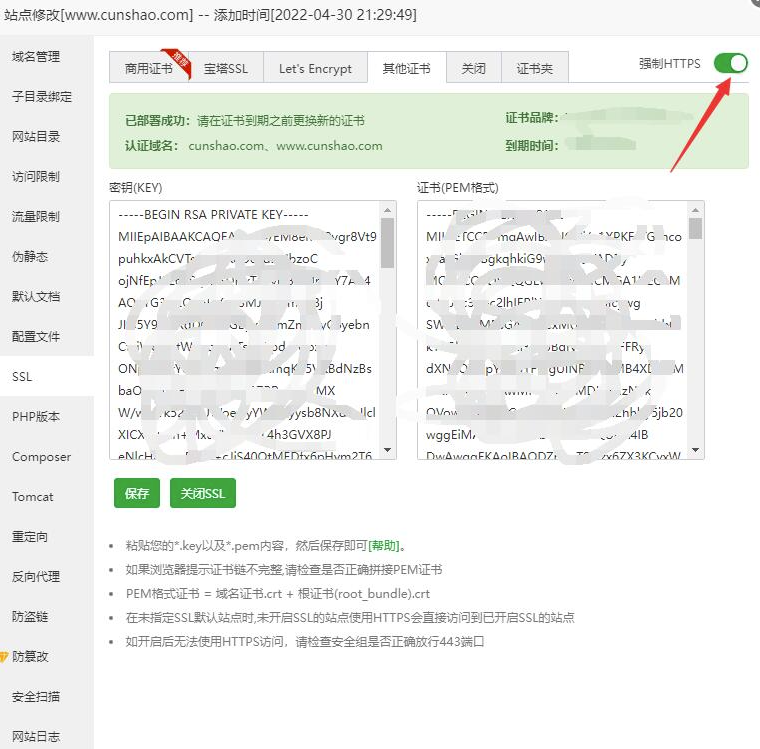Image resolution: width=760 pixels, height=749 pixels.
Task: Click the 证书(PEM格式) scrollbar thumb
Action: tap(696, 228)
